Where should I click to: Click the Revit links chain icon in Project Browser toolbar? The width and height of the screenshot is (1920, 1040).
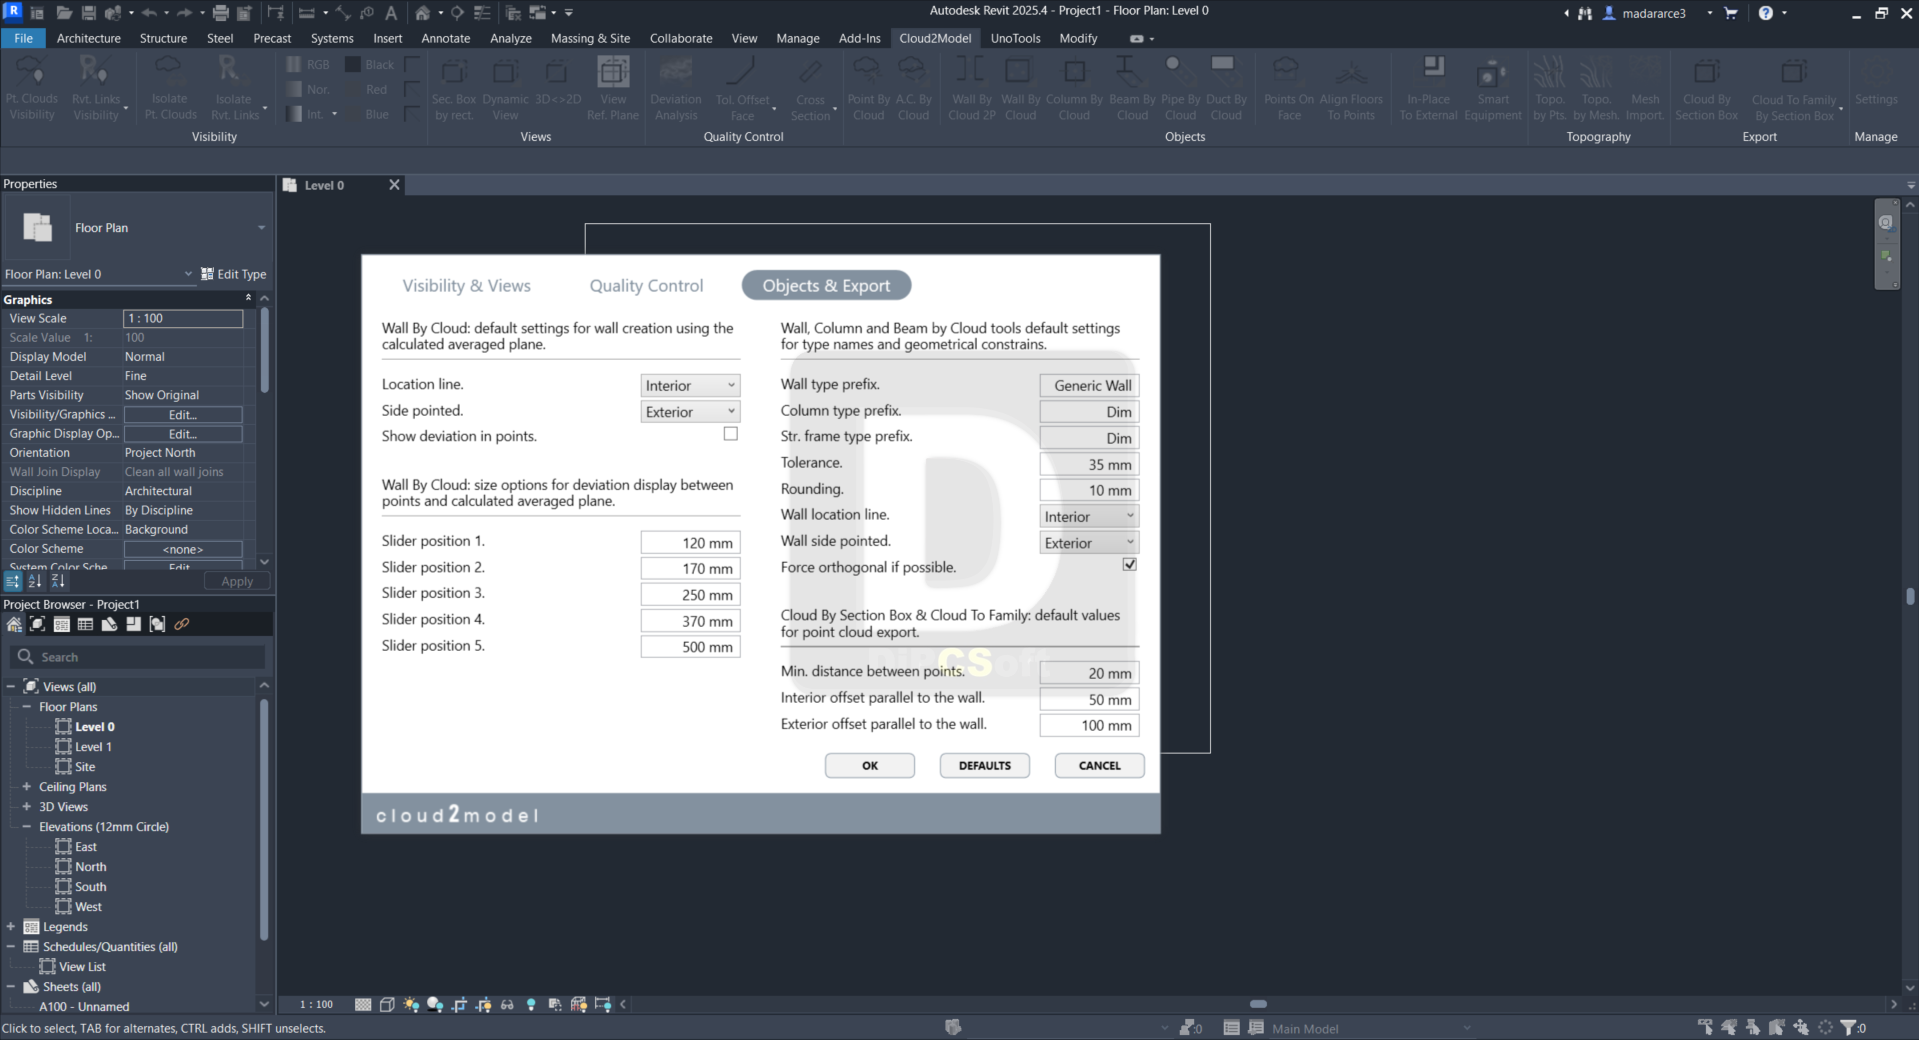tap(181, 624)
